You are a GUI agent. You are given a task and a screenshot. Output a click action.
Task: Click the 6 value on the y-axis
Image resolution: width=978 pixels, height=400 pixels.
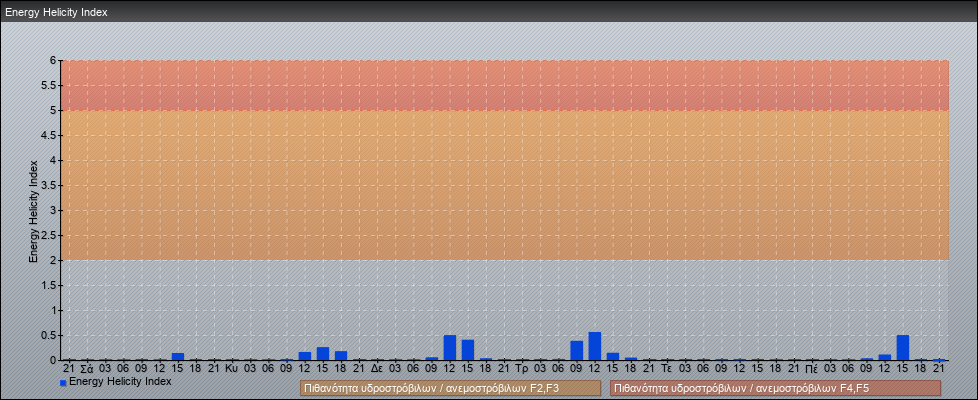tap(54, 61)
